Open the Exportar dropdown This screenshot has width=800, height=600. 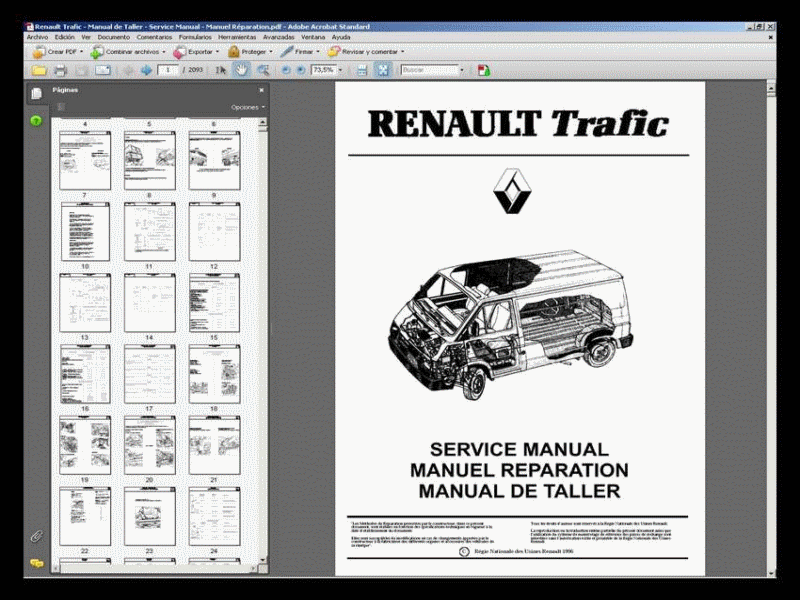[217, 52]
